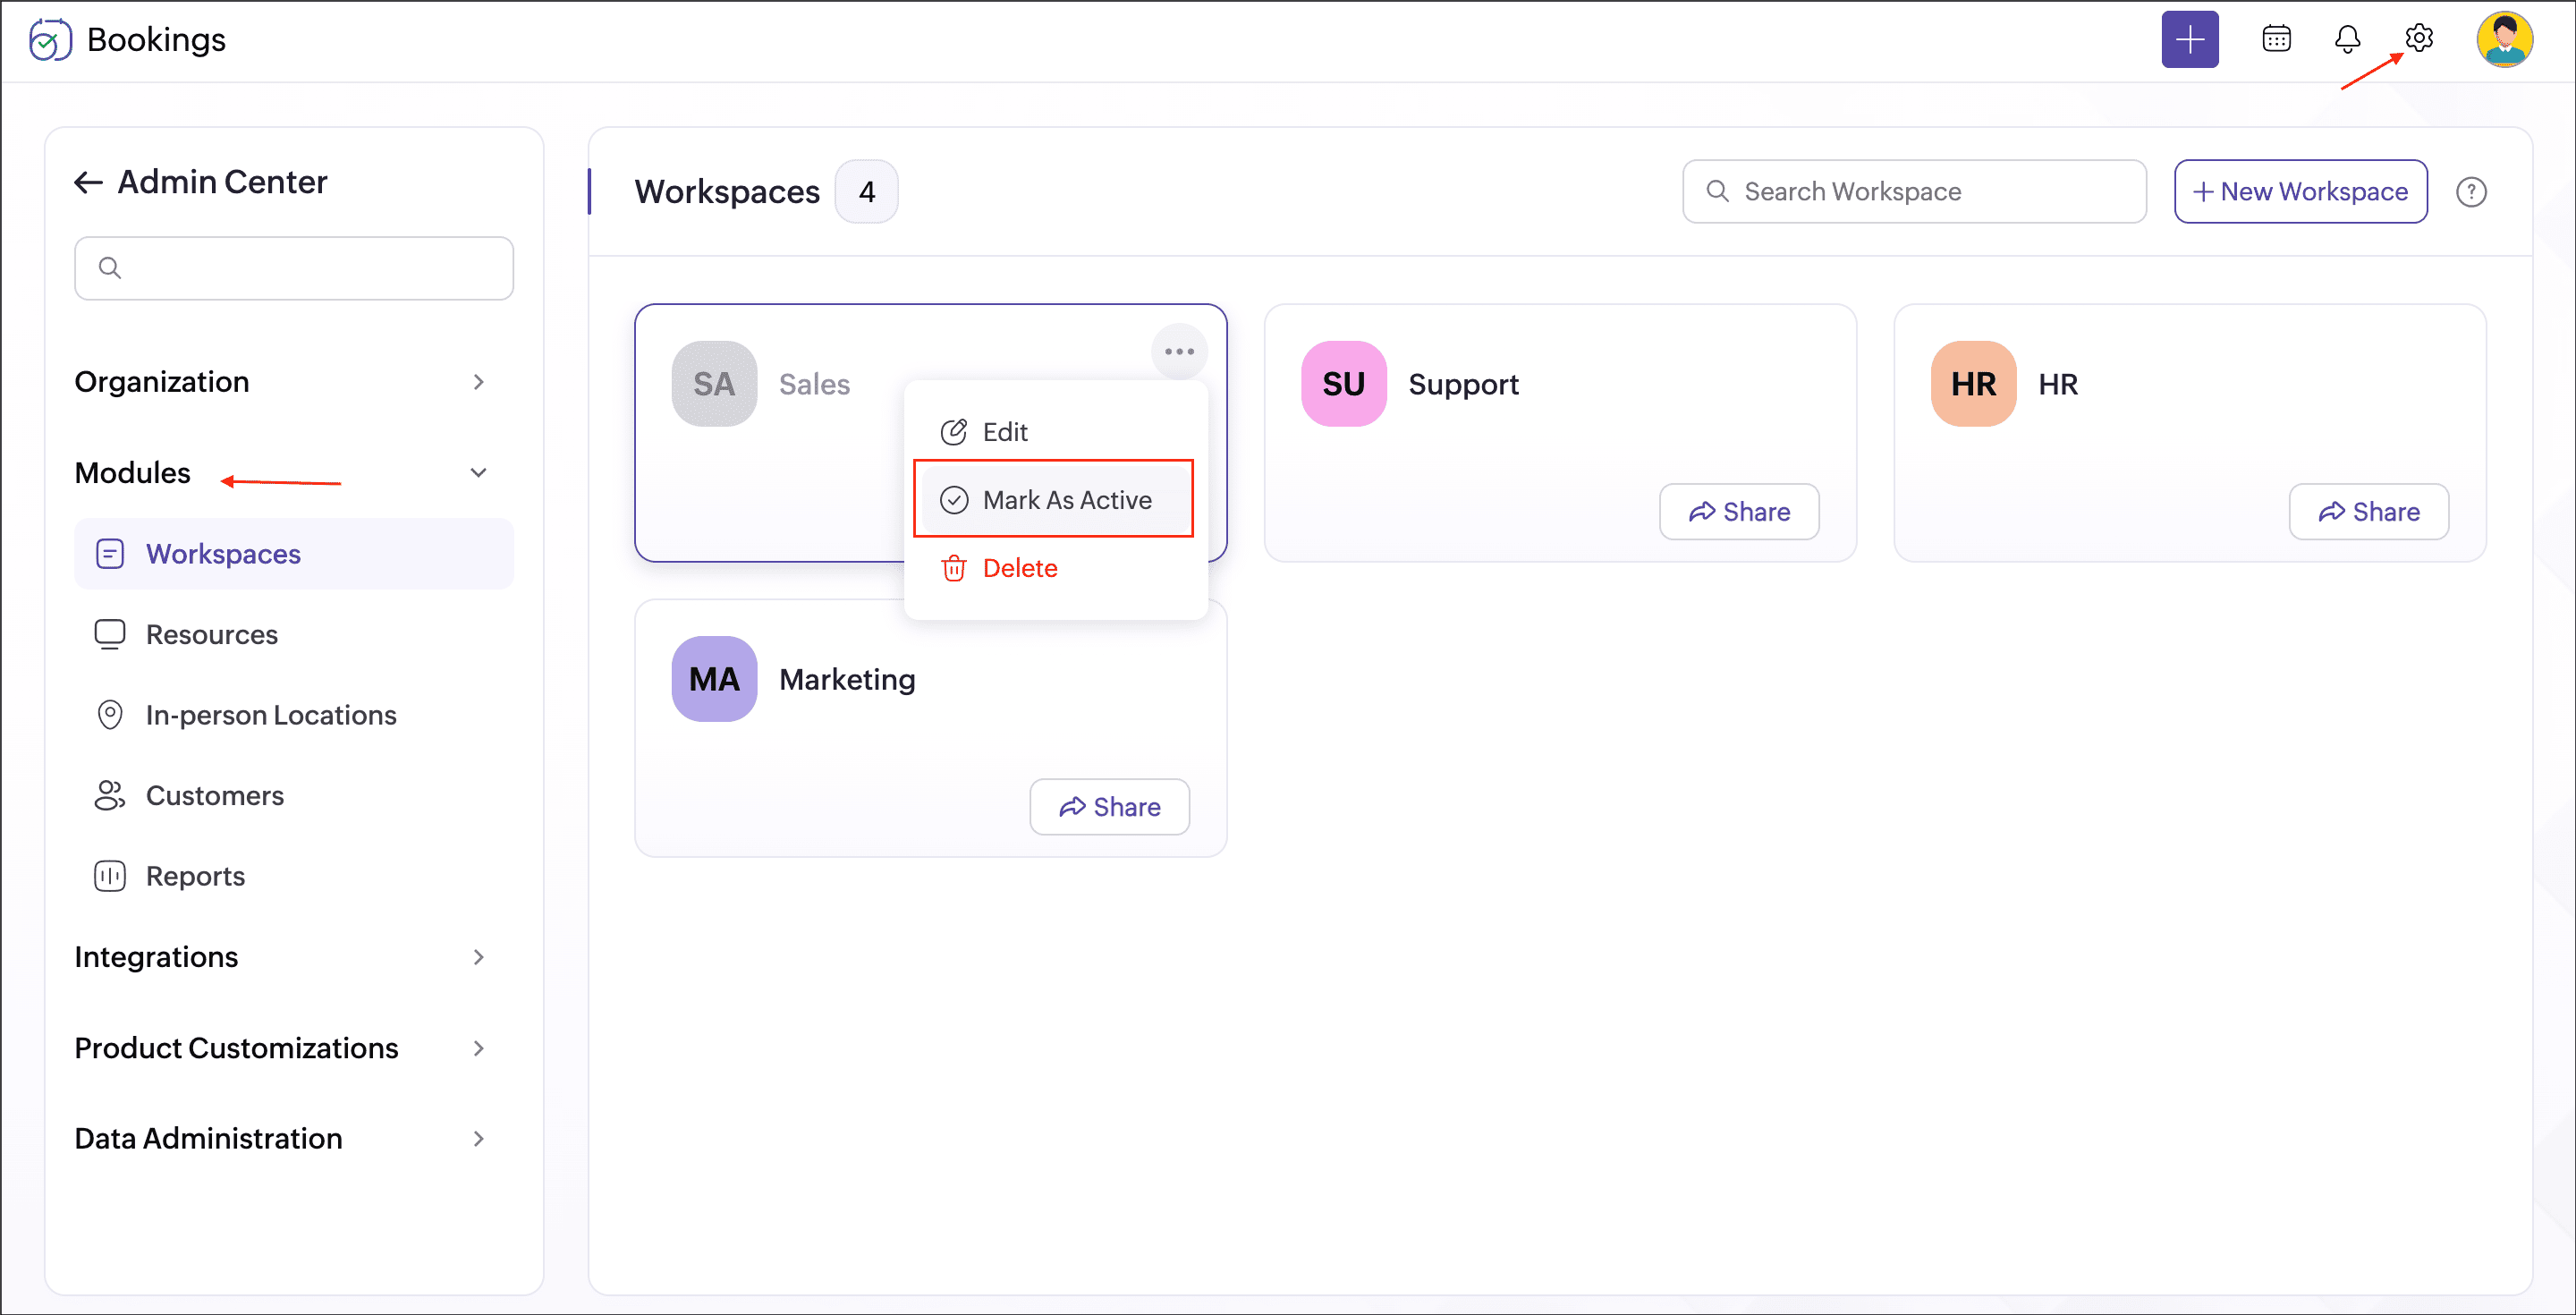Click the SA workspace avatar

coord(714,384)
